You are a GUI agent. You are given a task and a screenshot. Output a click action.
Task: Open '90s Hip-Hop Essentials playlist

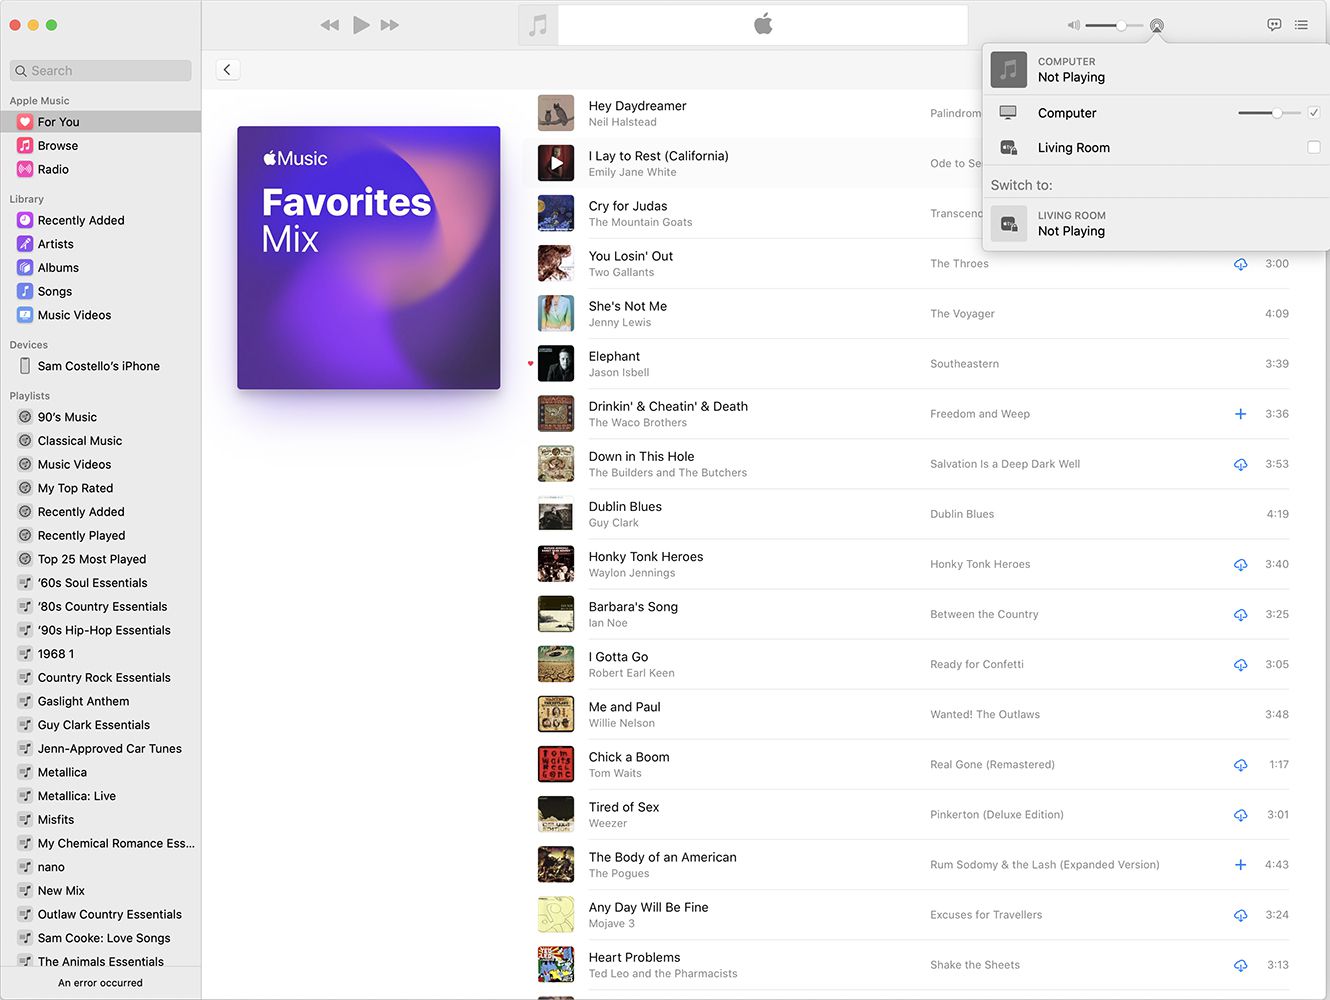click(x=100, y=630)
